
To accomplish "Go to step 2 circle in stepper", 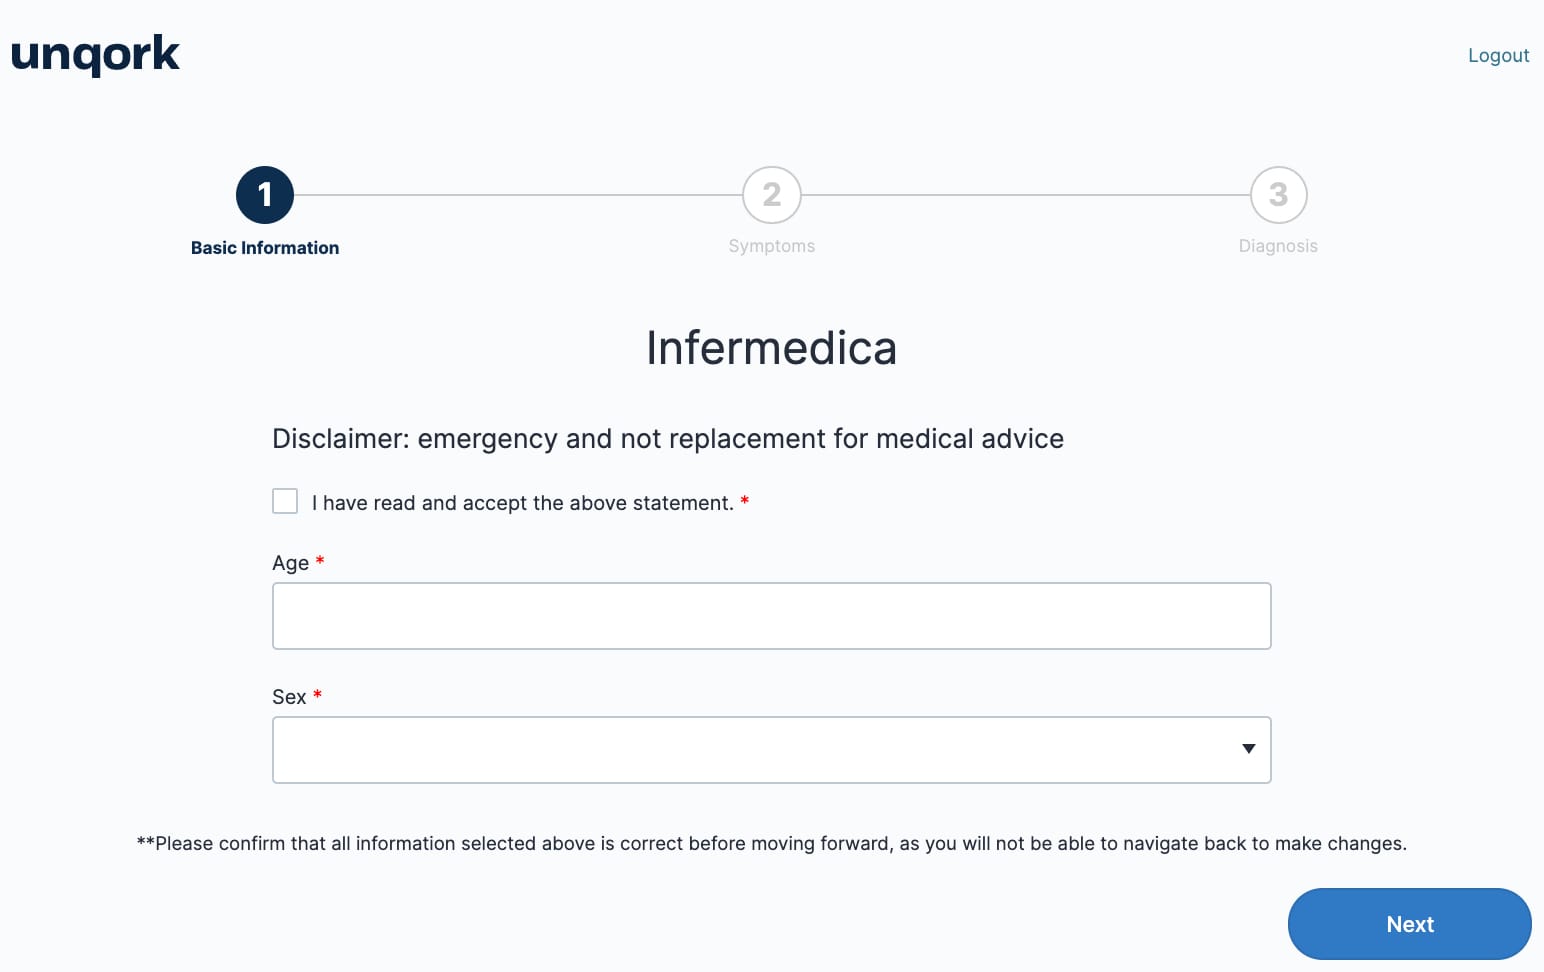I will pos(772,195).
